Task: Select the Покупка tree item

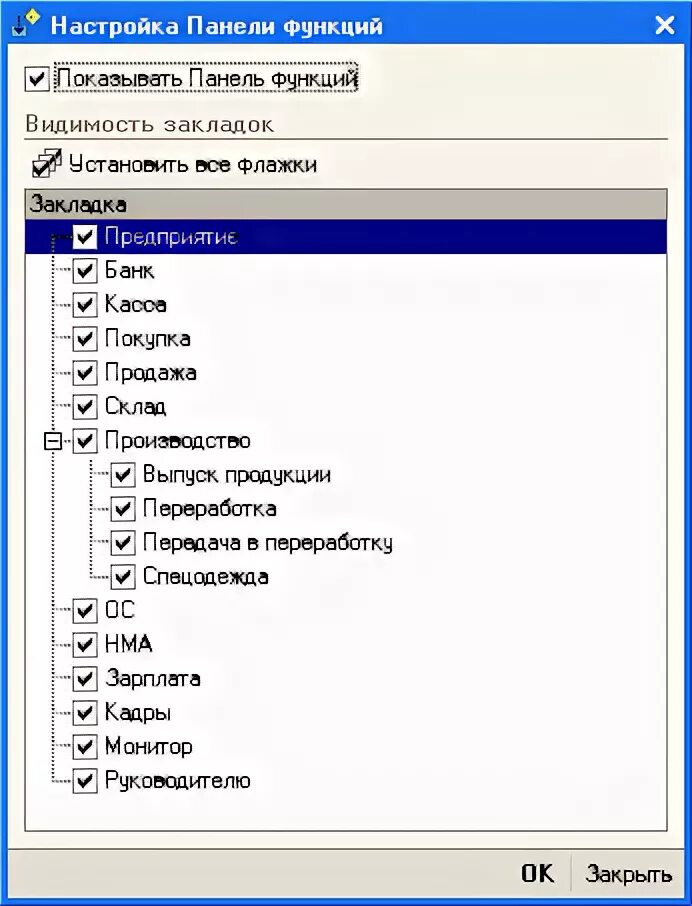Action: (x=147, y=339)
